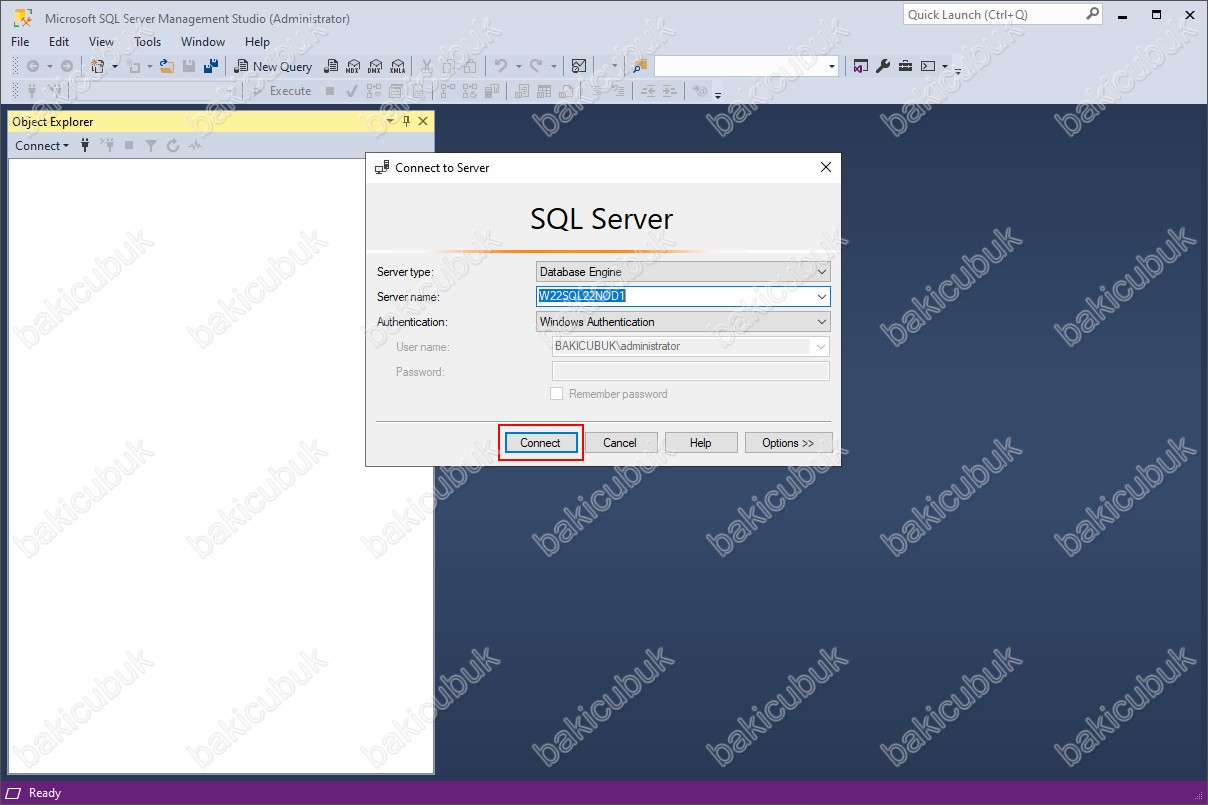Open the Edit menu
The height and width of the screenshot is (805, 1208).
(59, 42)
